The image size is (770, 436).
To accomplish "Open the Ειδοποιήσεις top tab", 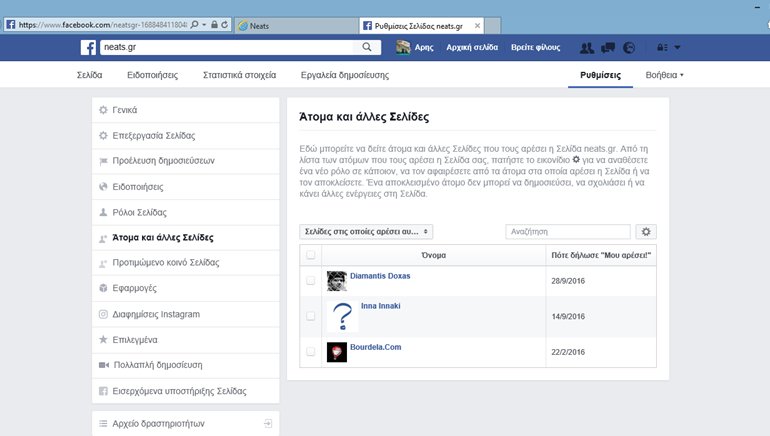I will point(152,75).
